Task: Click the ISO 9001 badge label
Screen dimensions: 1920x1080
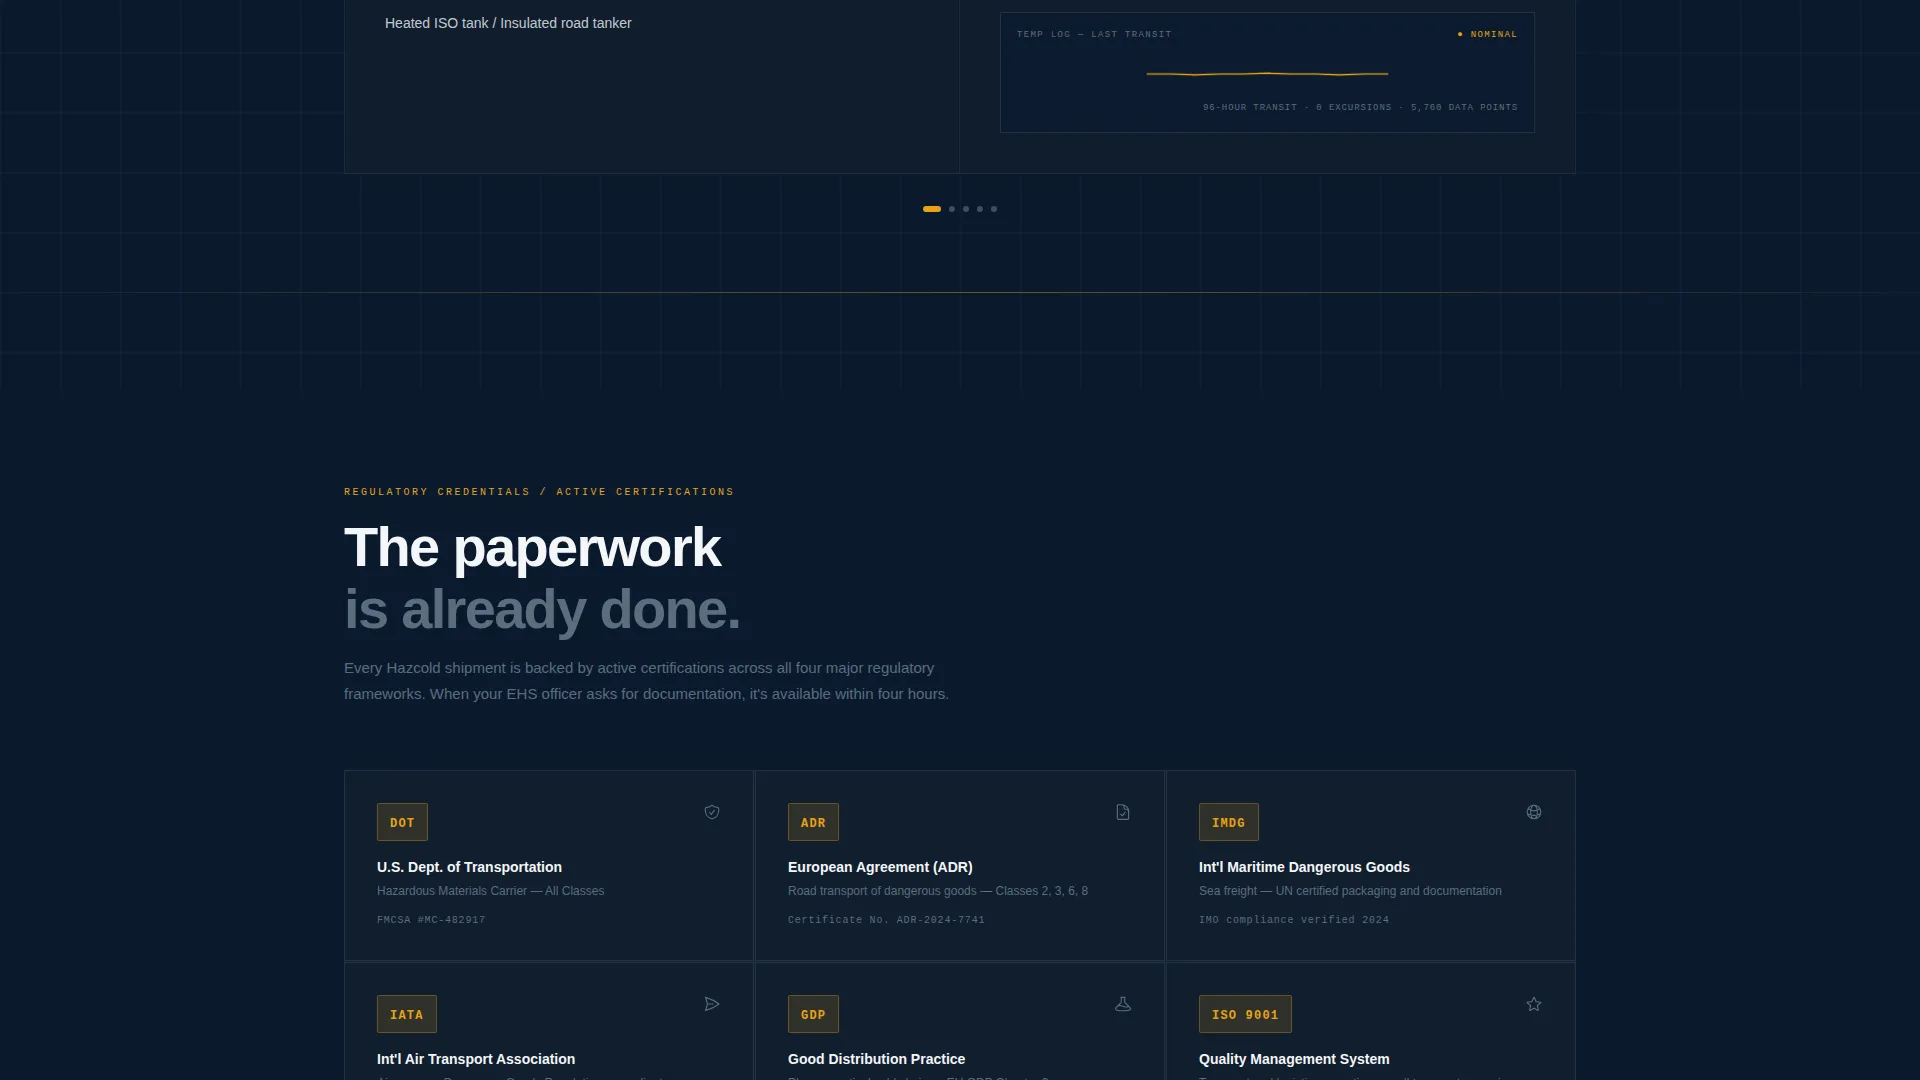Action: [1245, 1014]
